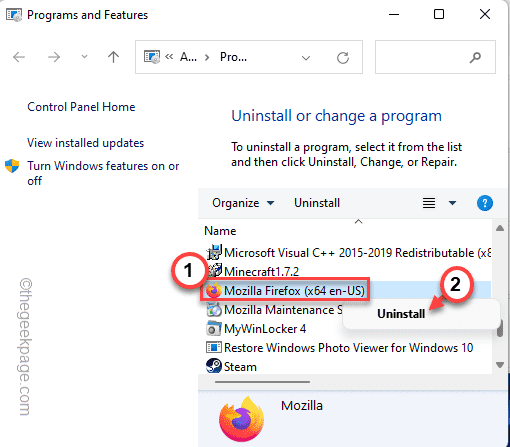Refresh the Programs and Features list
This screenshot has width=510, height=447.
[x=343, y=58]
